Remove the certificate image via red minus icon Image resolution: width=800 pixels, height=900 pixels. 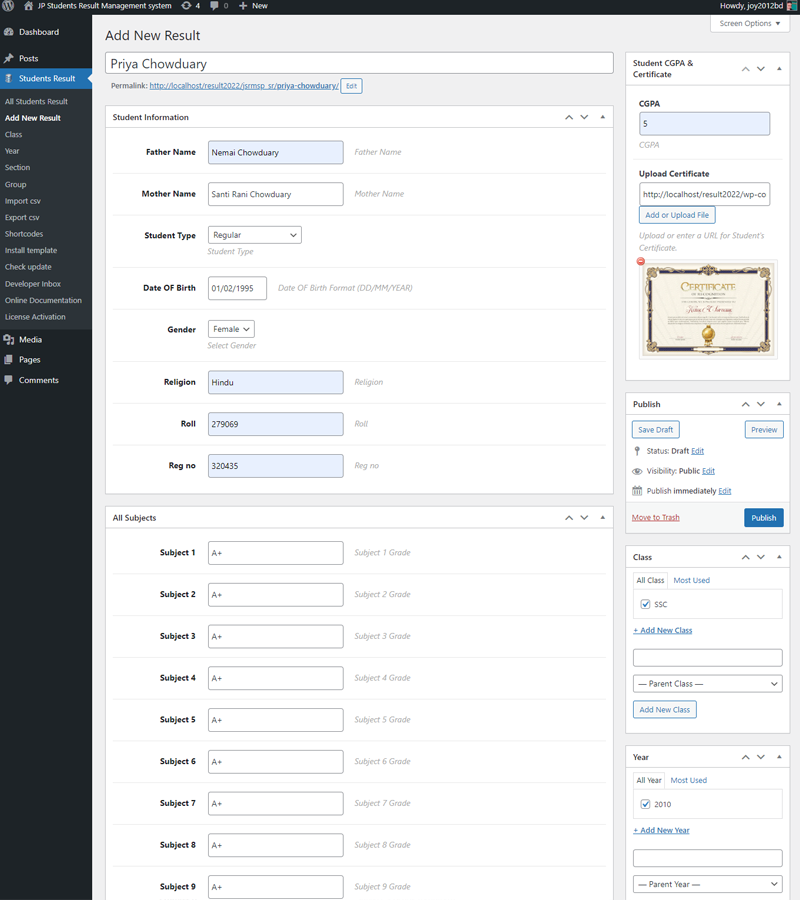(640, 261)
